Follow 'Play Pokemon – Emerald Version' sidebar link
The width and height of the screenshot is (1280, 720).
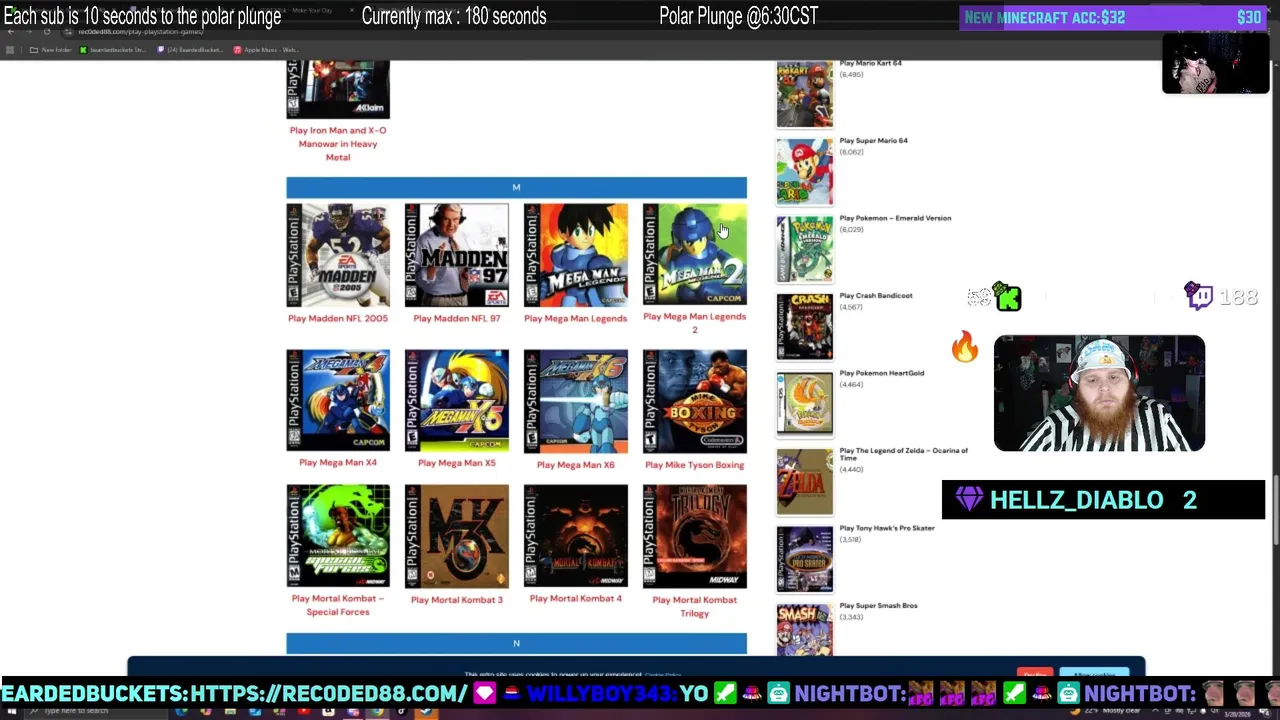(895, 218)
